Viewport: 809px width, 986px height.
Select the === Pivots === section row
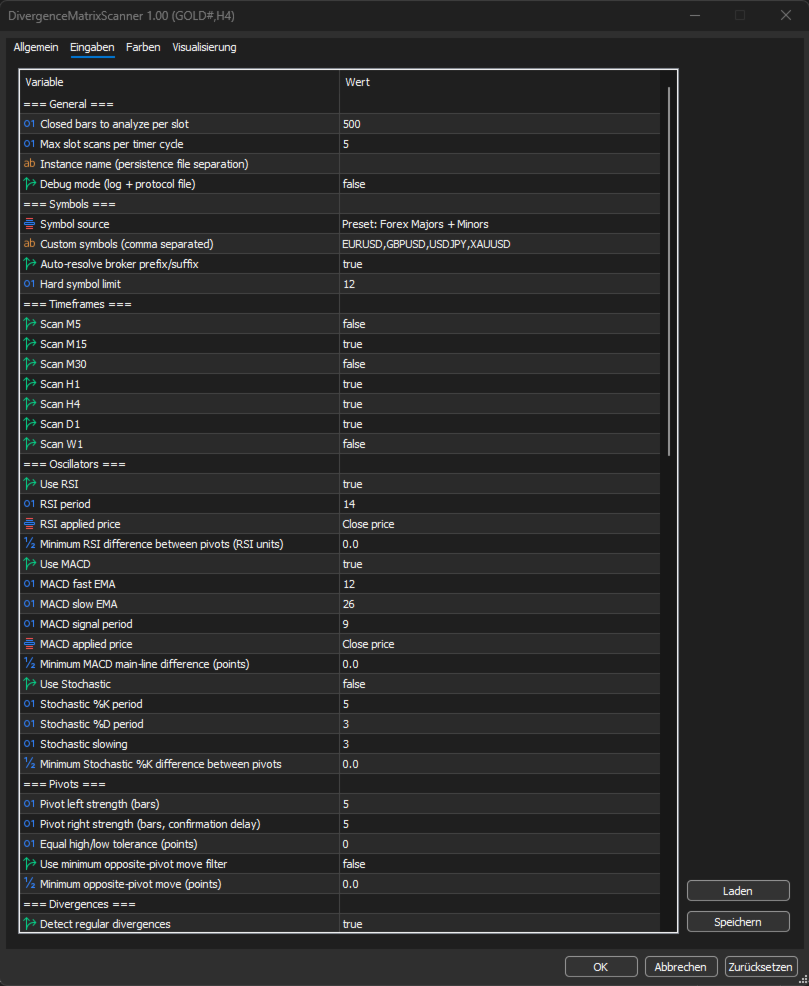click(340, 784)
